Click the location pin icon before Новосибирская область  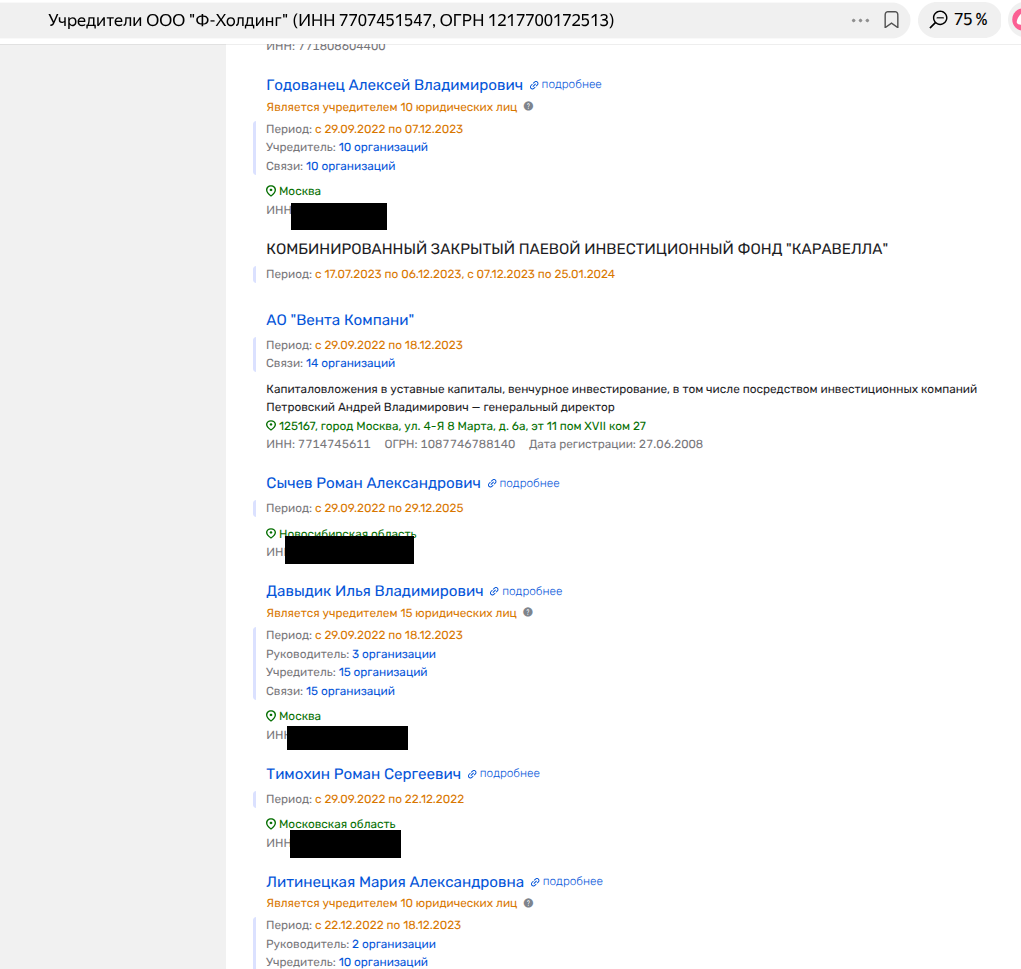click(x=271, y=534)
